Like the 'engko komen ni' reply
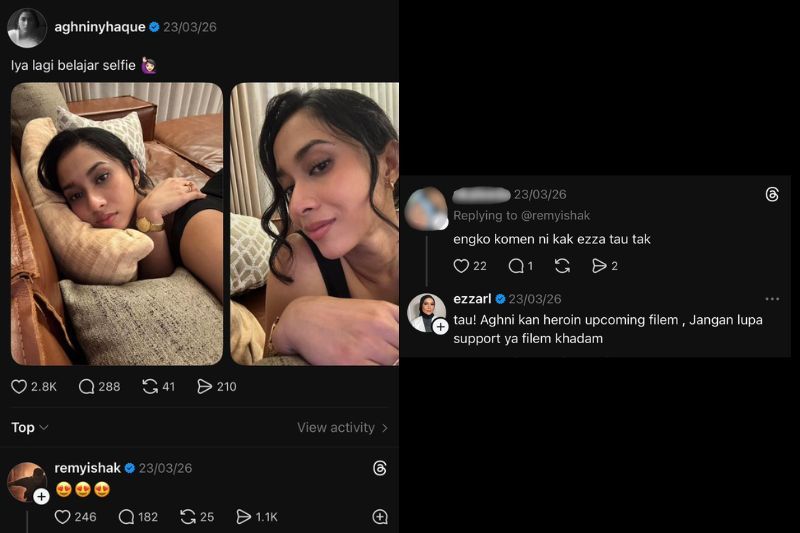 point(461,266)
